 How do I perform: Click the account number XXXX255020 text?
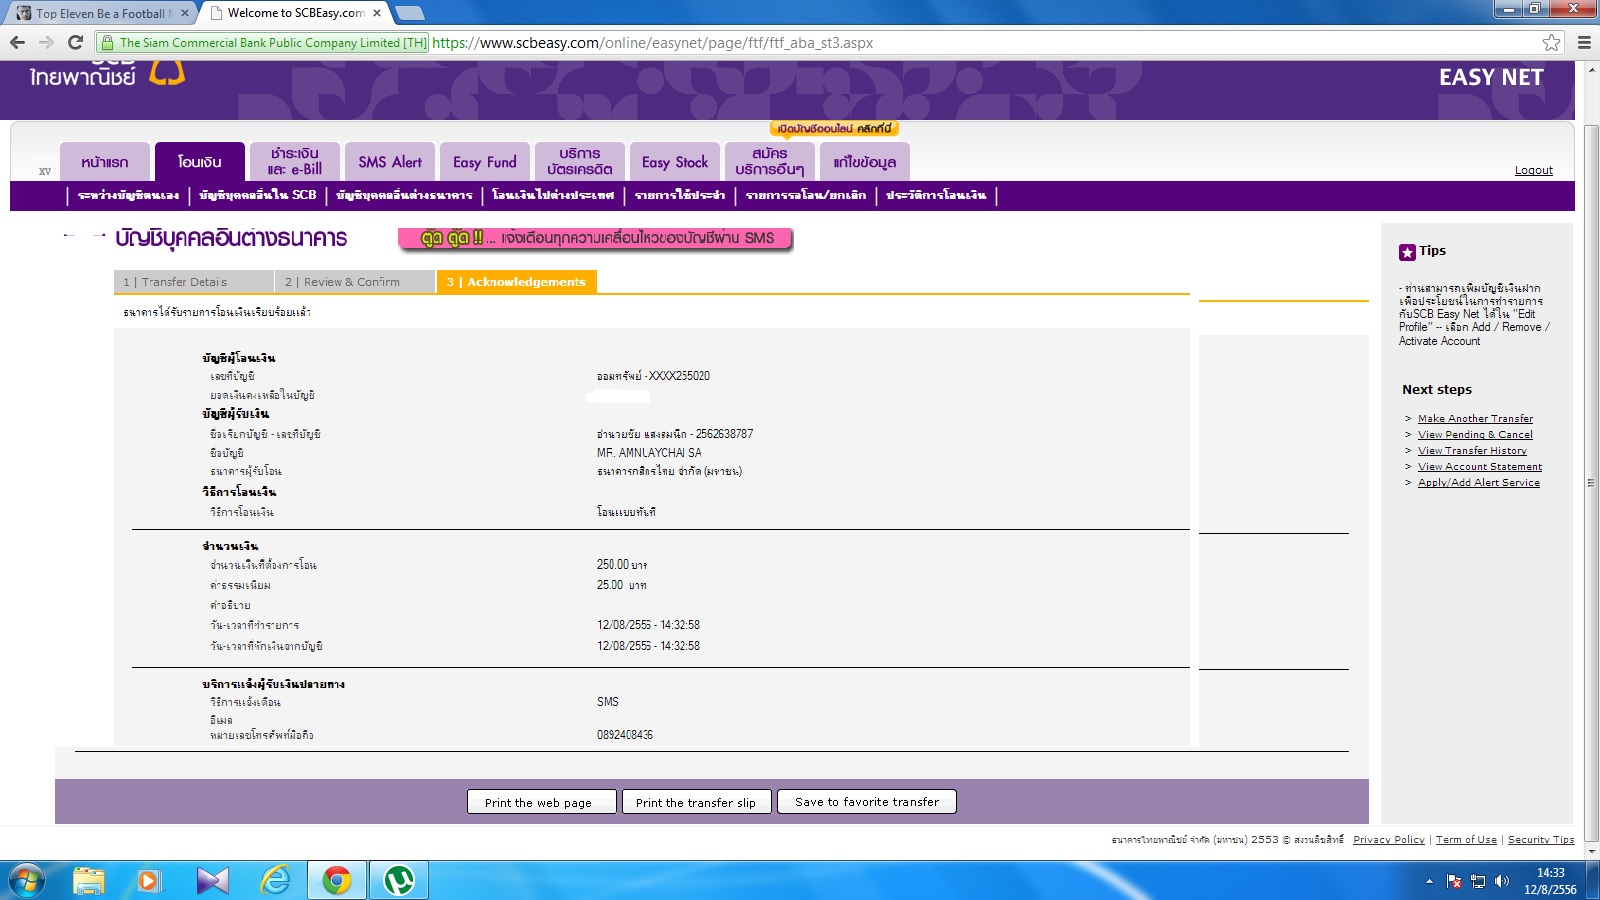point(679,376)
